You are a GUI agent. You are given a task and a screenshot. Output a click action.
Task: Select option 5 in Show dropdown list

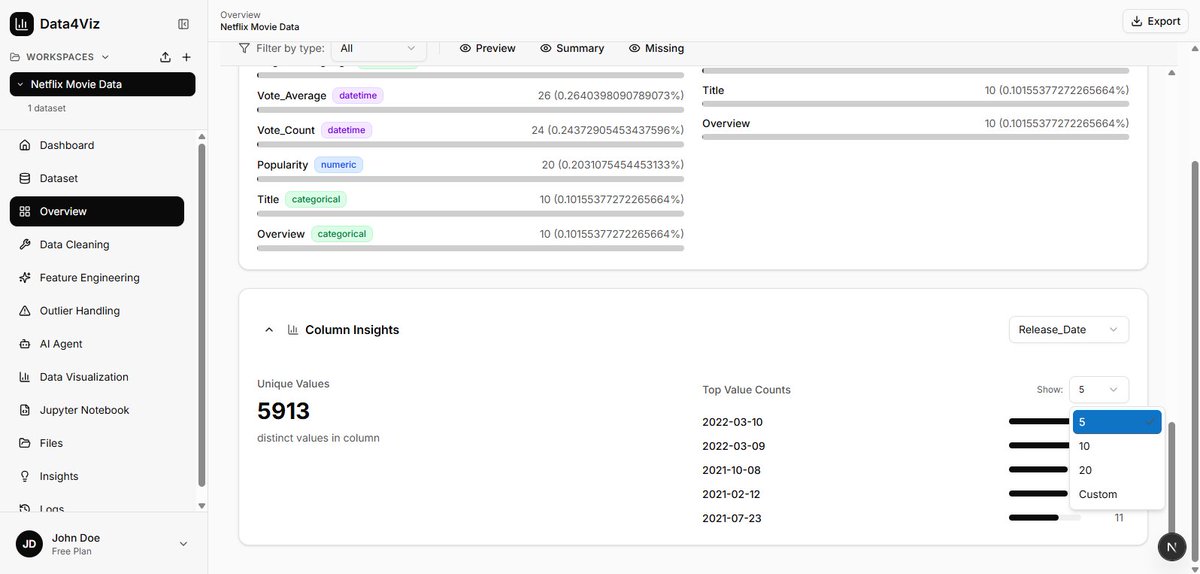tap(1117, 422)
